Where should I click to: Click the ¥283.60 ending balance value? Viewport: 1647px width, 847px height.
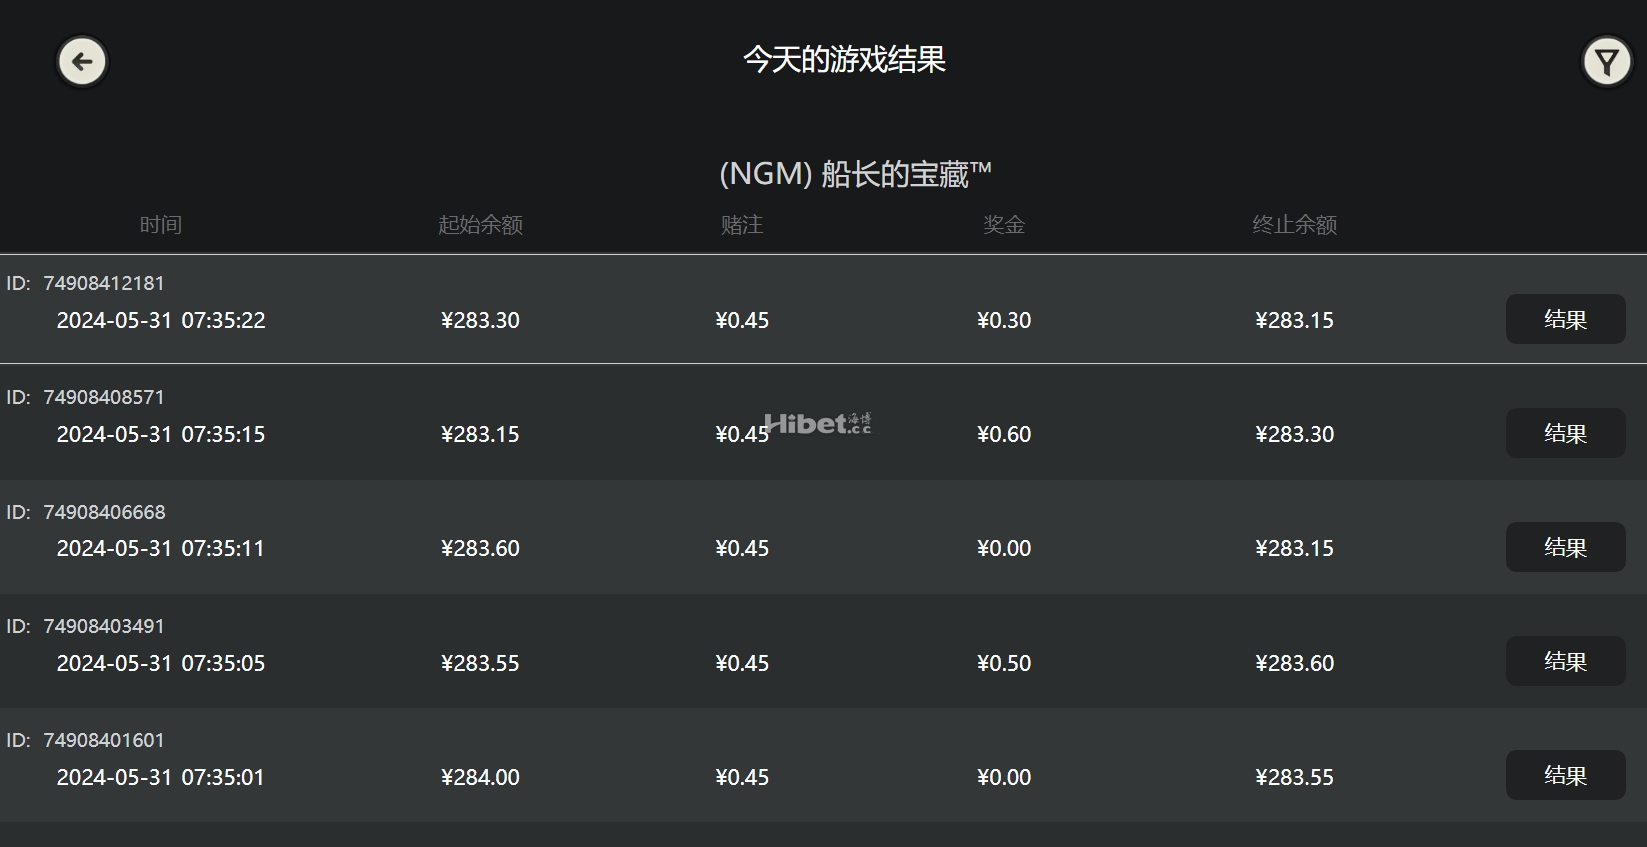[1295, 663]
